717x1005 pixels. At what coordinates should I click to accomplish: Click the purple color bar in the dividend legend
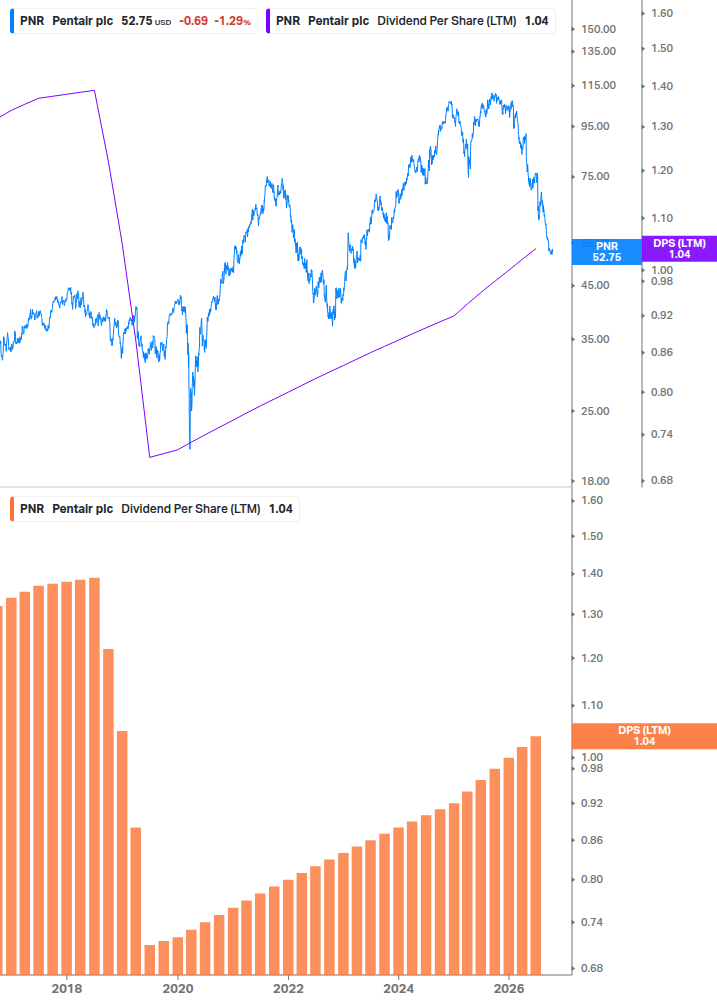coord(268,21)
